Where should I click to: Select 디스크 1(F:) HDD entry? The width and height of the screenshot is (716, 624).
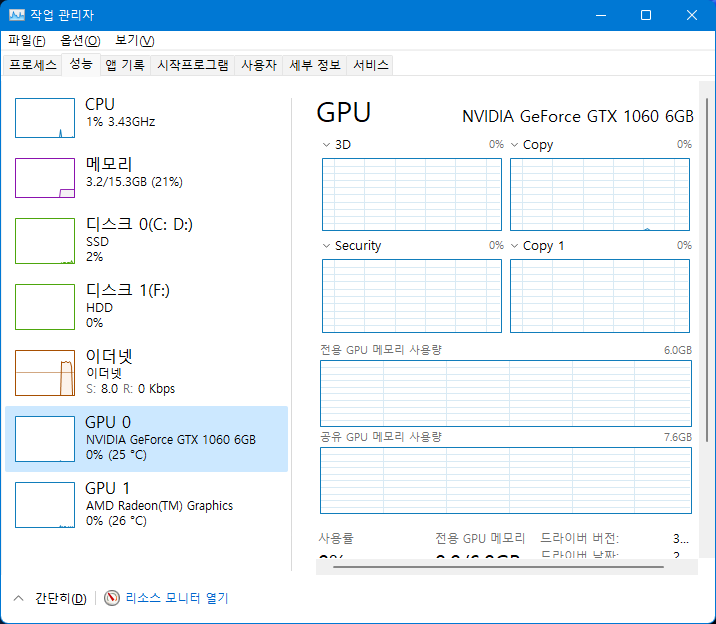coord(146,307)
